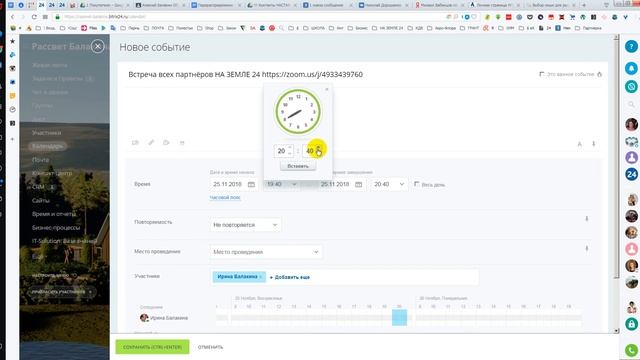Click the Pocket extension icon
The height and width of the screenshot is (360, 640).
(x=530, y=17)
